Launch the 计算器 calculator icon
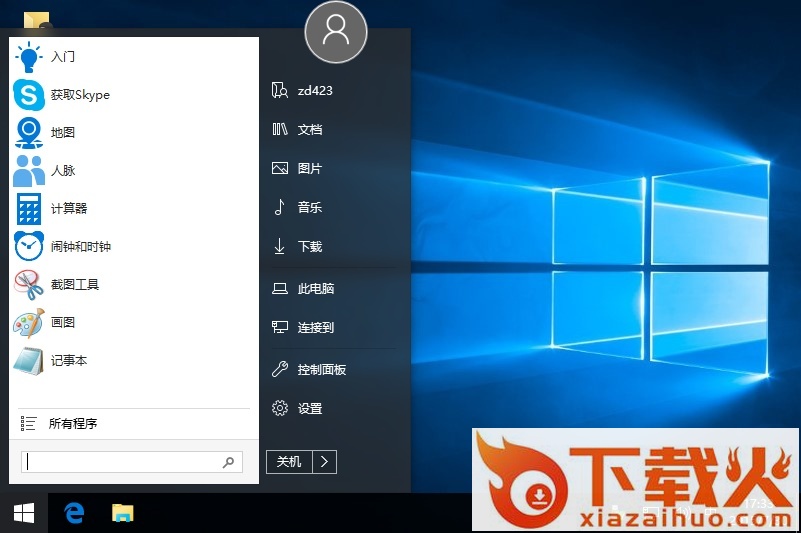Image resolution: width=801 pixels, height=533 pixels. (29, 208)
